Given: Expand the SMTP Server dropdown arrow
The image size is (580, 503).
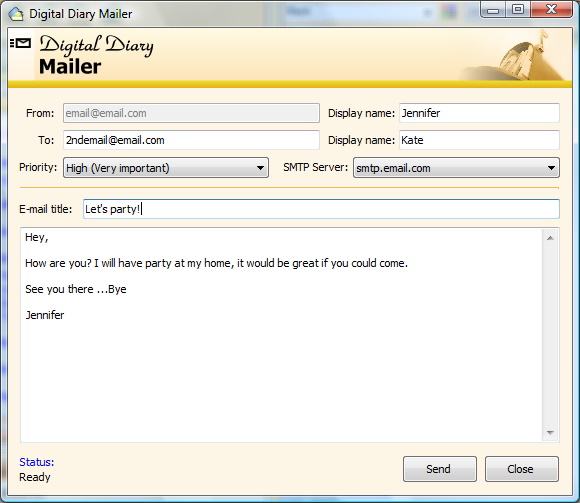Looking at the screenshot, I should click(551, 168).
